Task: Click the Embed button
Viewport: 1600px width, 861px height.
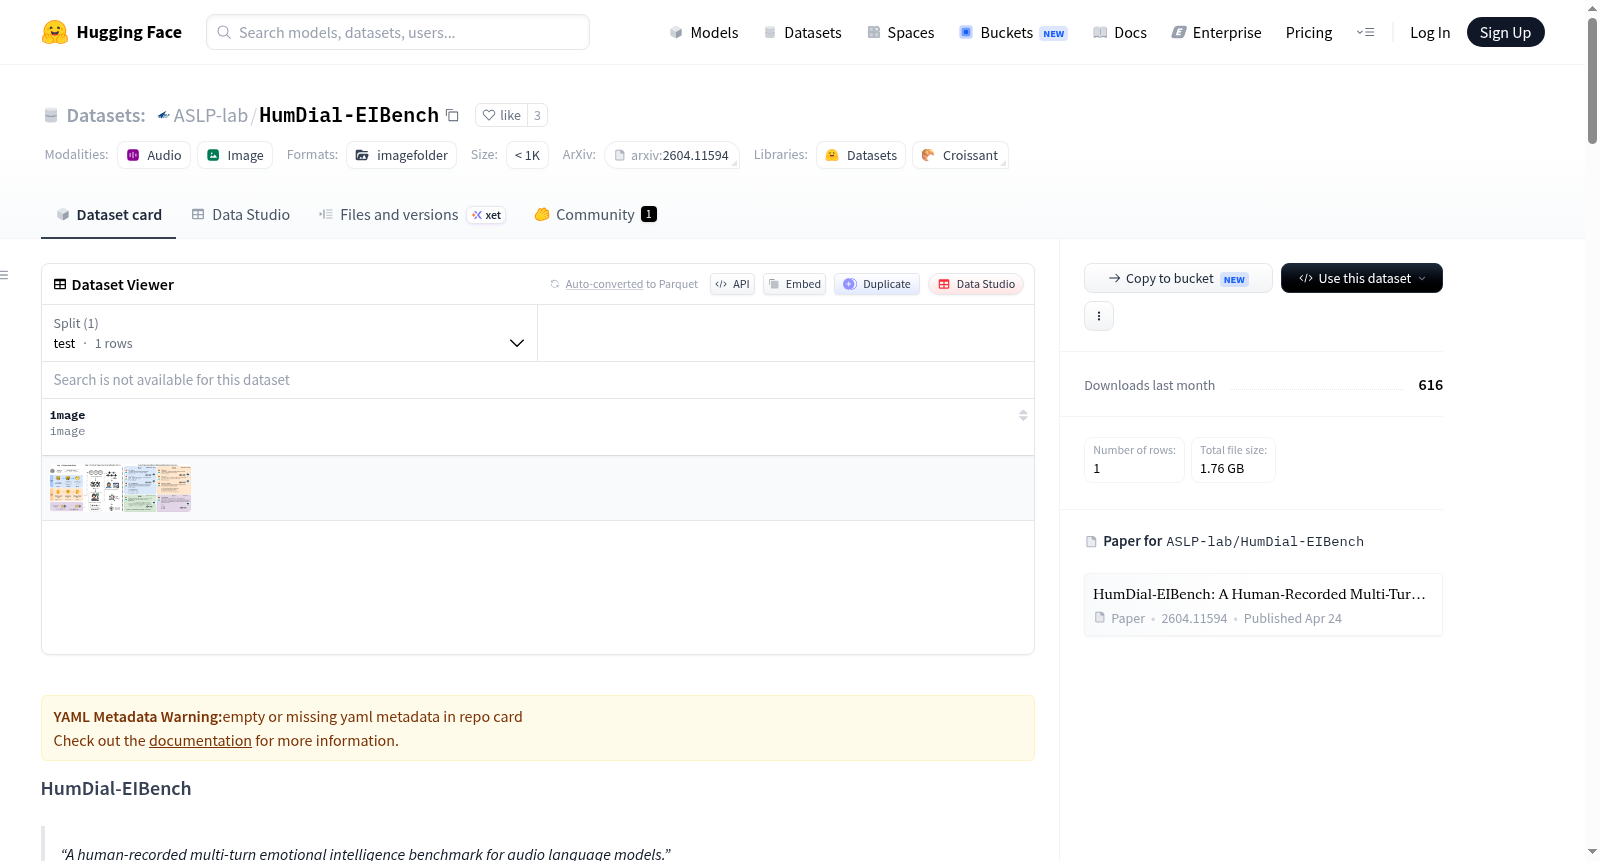Action: click(795, 284)
